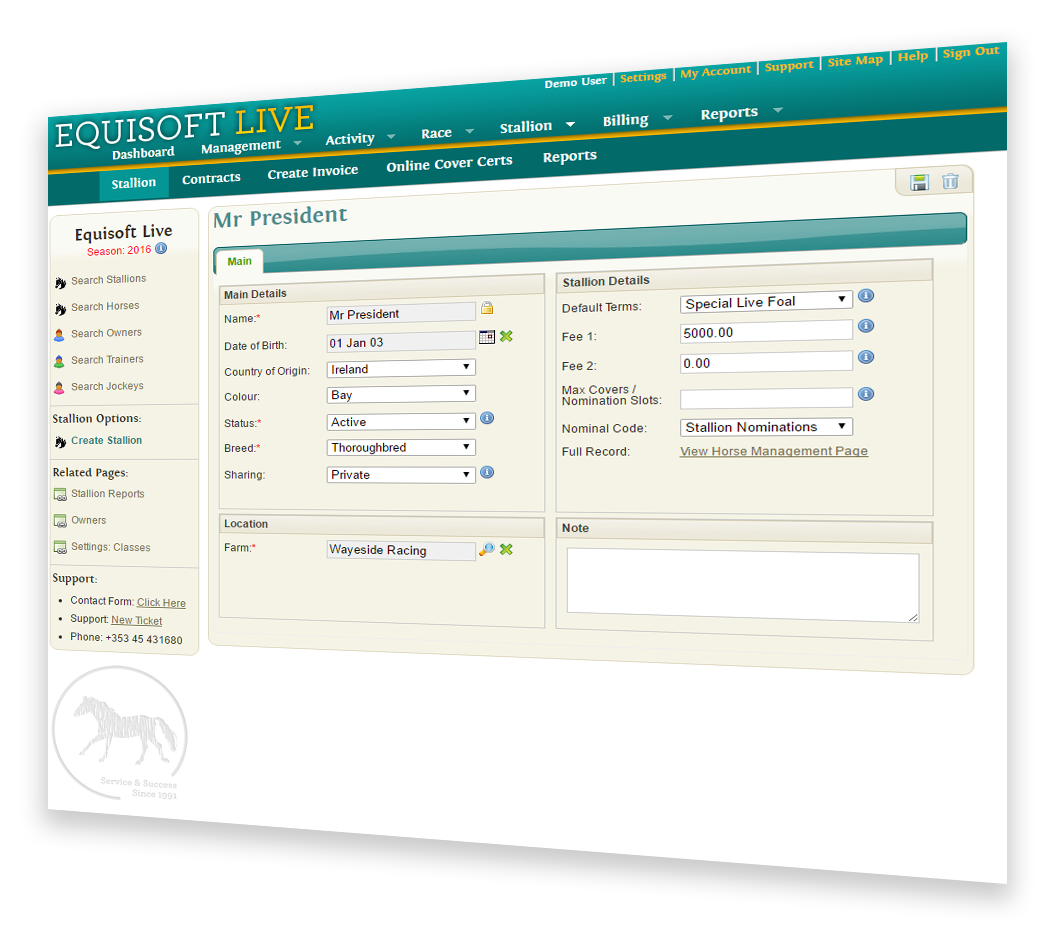Open the Settings header link

[643, 77]
